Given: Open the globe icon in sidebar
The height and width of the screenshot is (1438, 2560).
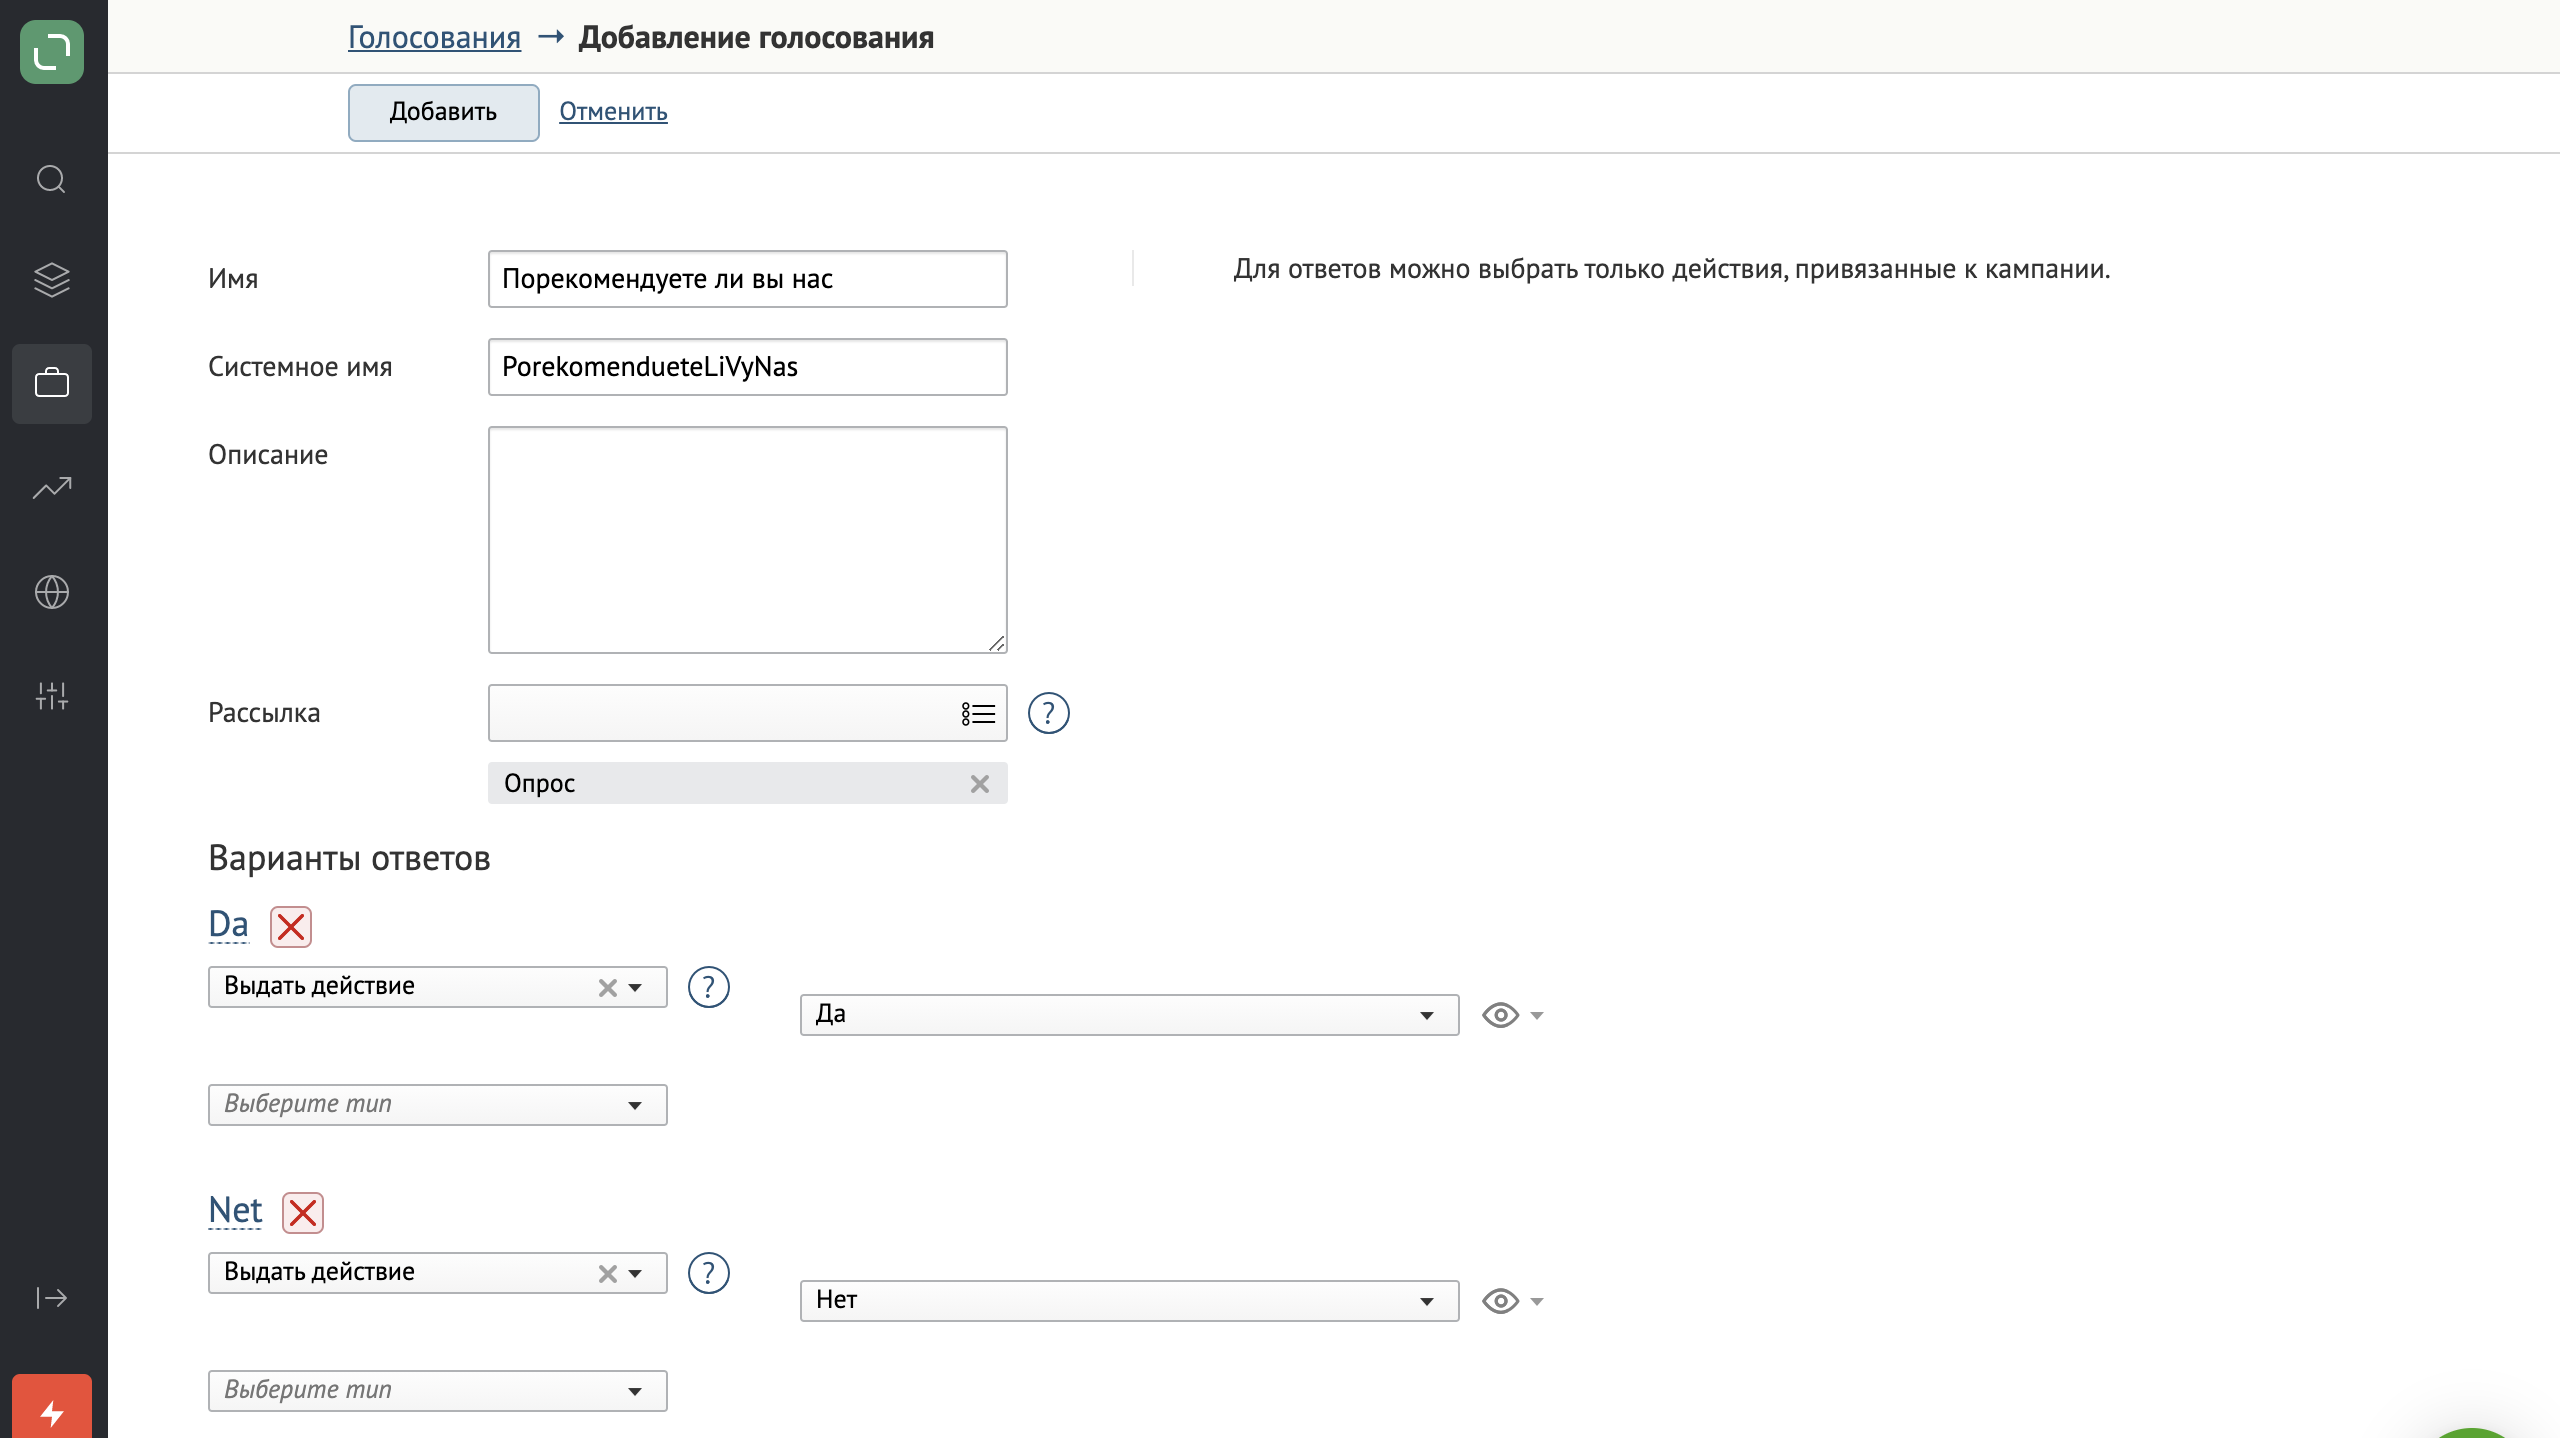Looking at the screenshot, I should [x=52, y=592].
